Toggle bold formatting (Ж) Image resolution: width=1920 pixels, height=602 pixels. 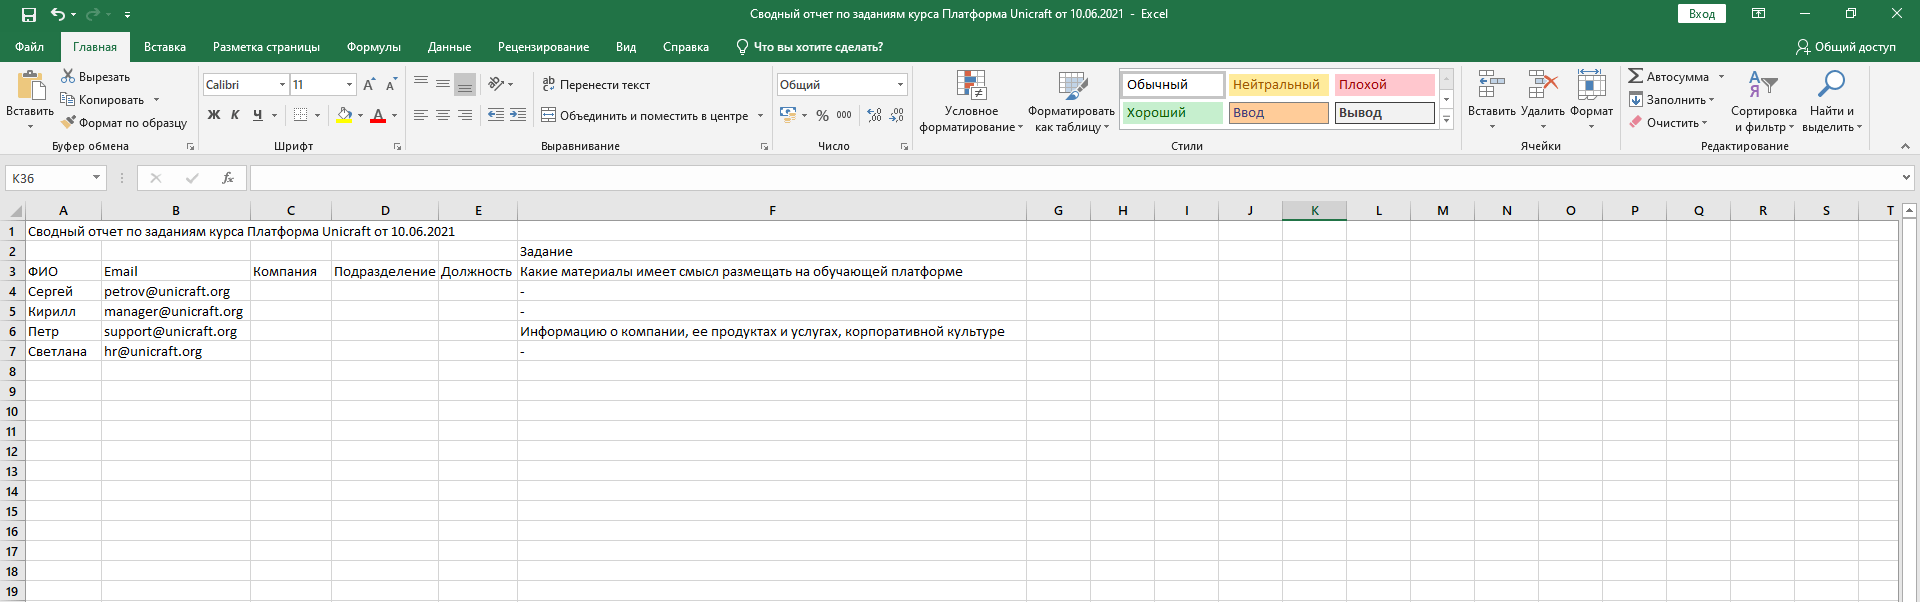point(214,116)
